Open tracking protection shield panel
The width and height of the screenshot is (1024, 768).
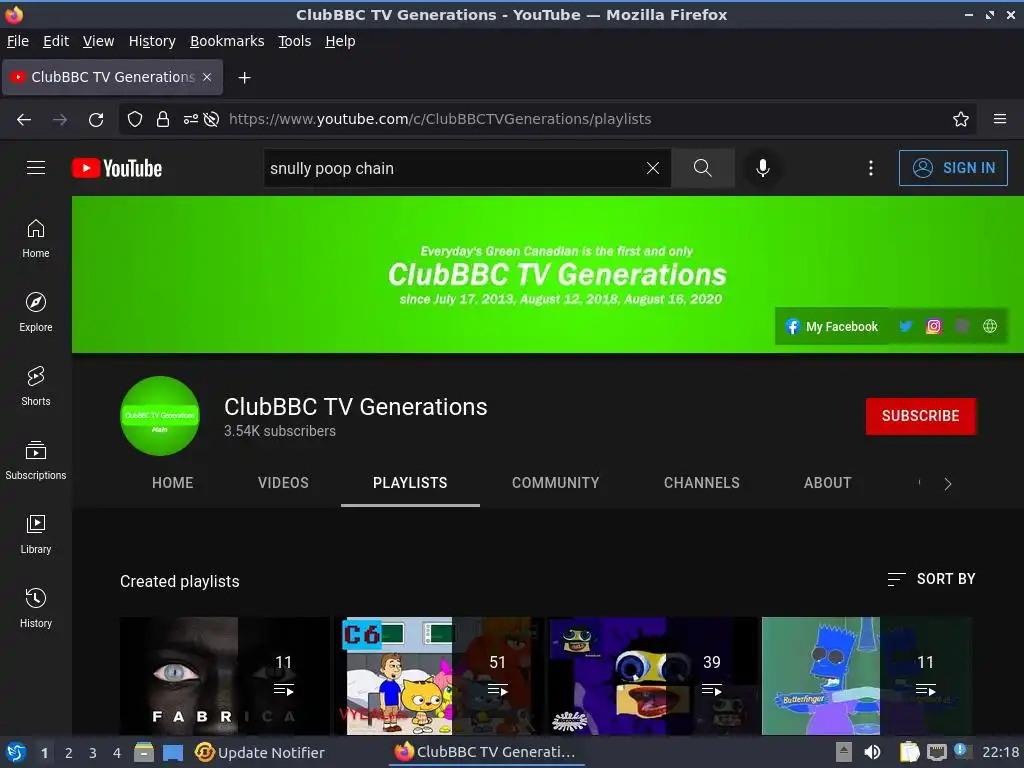point(135,120)
